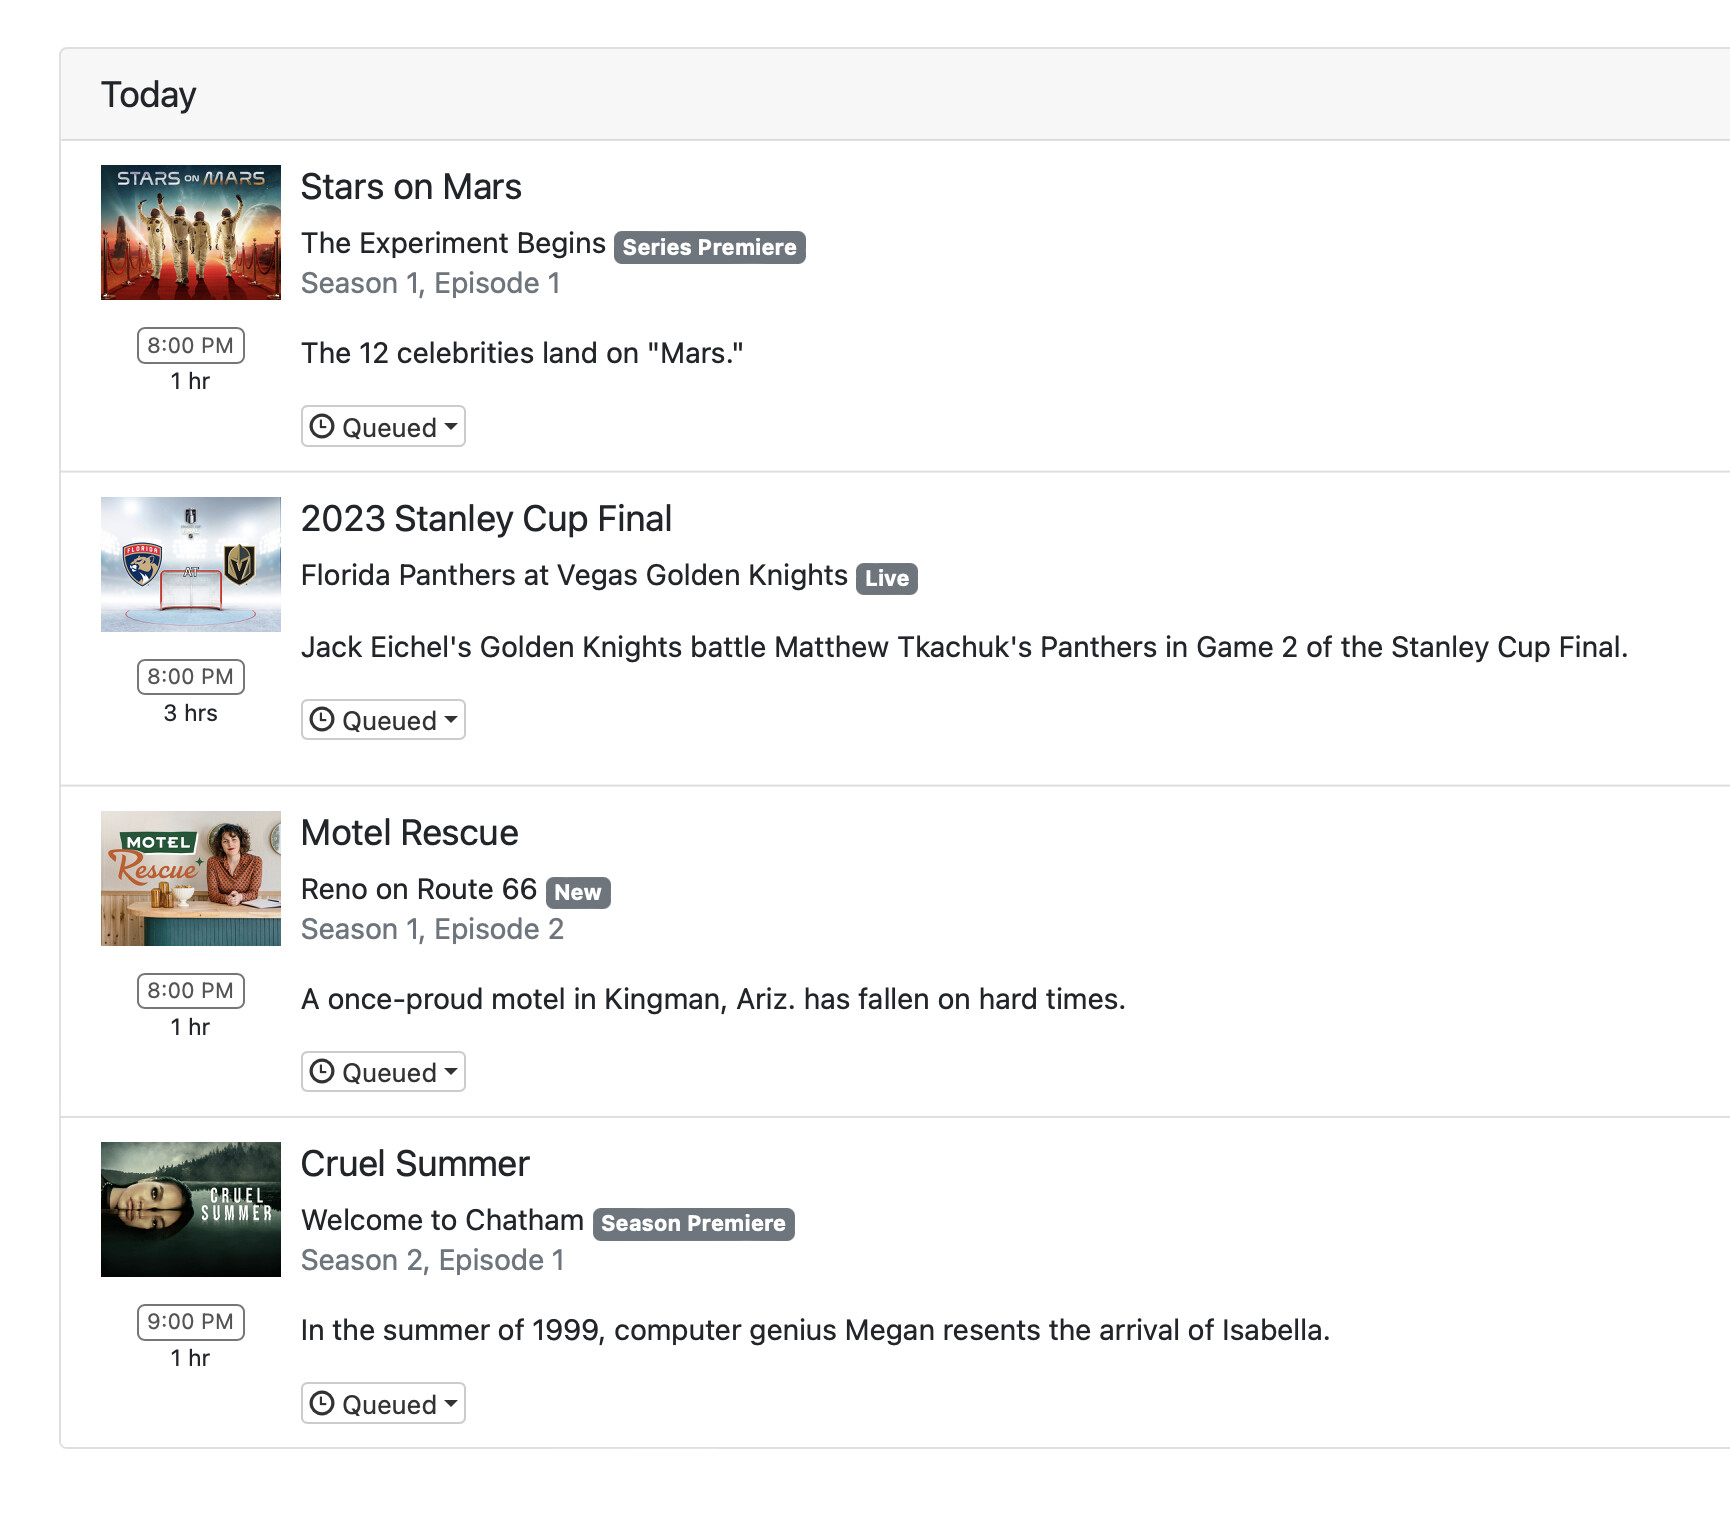Click the Stars on Mars poster thumbnail
Viewport: 1730px width, 1516px height.
(191, 232)
